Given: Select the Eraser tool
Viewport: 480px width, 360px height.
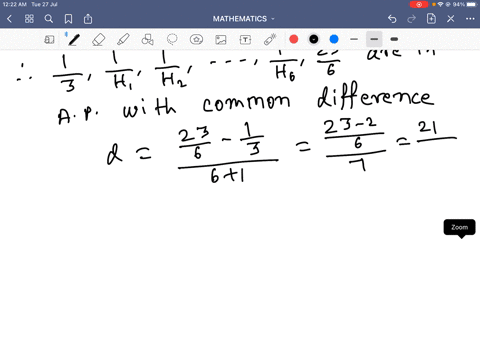Looking at the screenshot, I should pyautogui.click(x=98, y=40).
